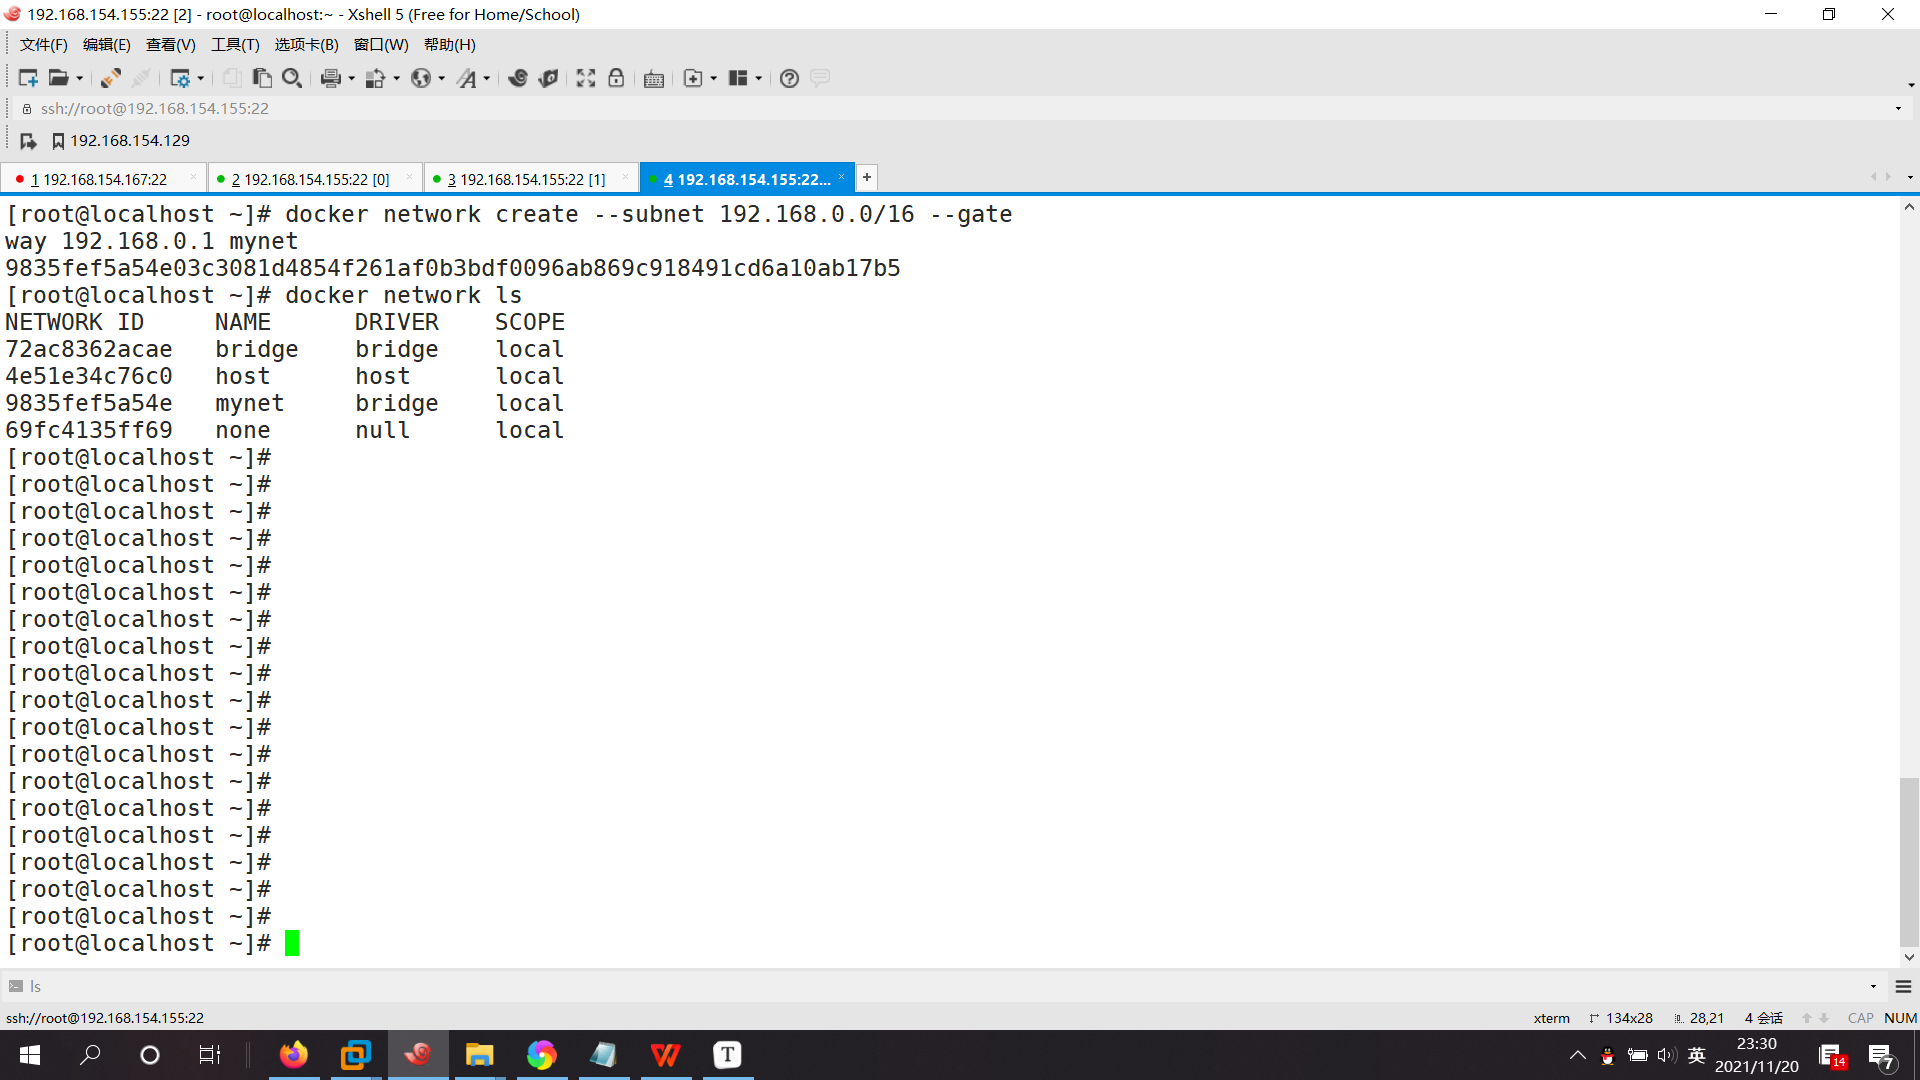Screen dimensions: 1920x1080
Task: Open address bar history dropdown
Action: (1898, 108)
